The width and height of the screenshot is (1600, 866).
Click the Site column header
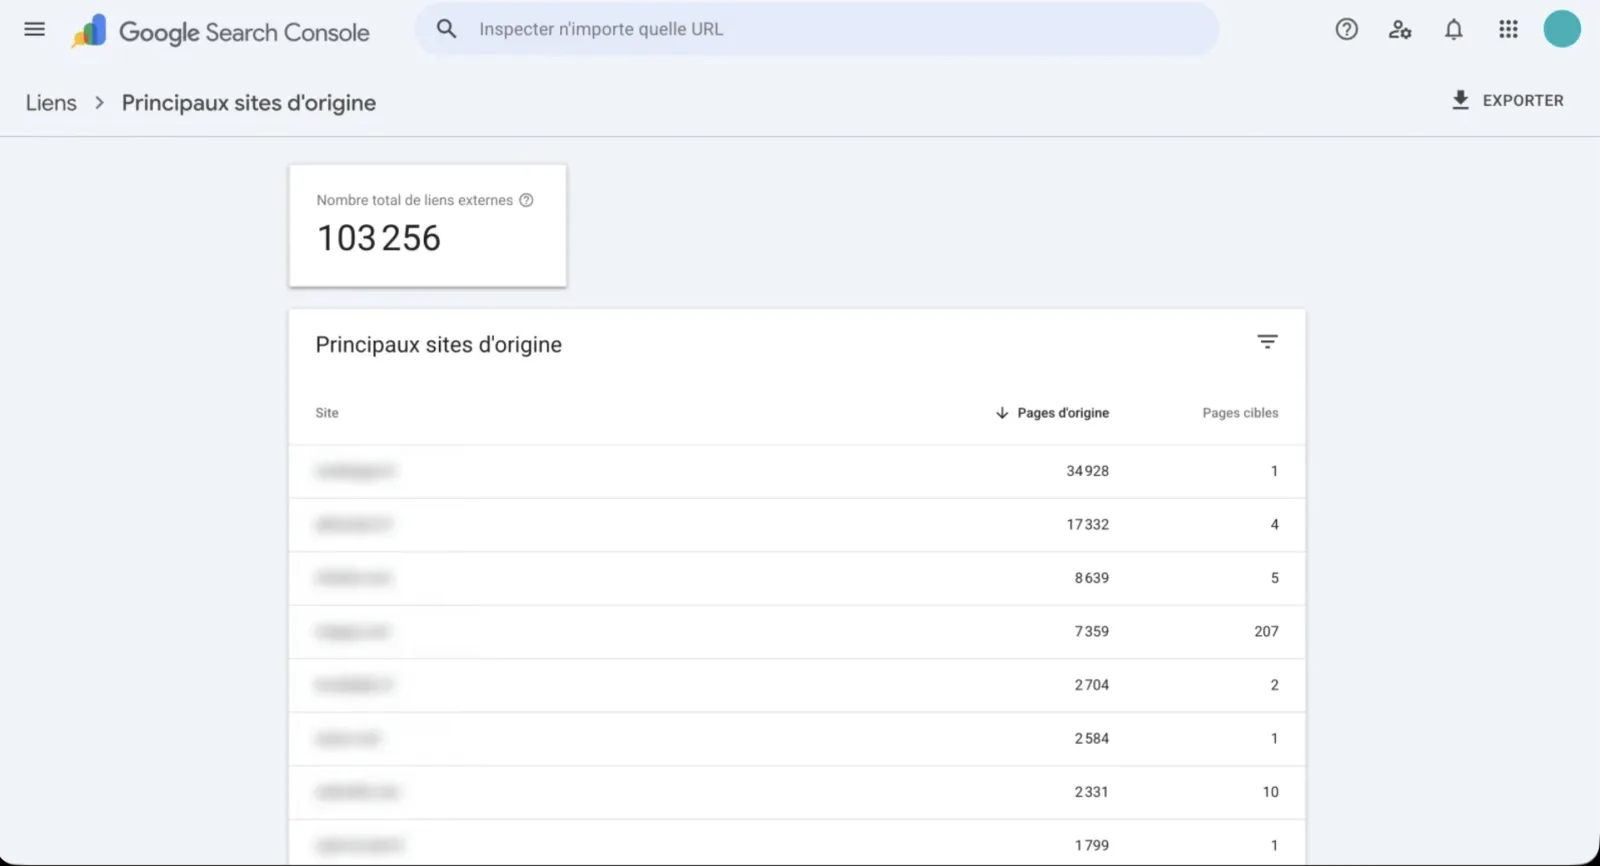pos(327,413)
